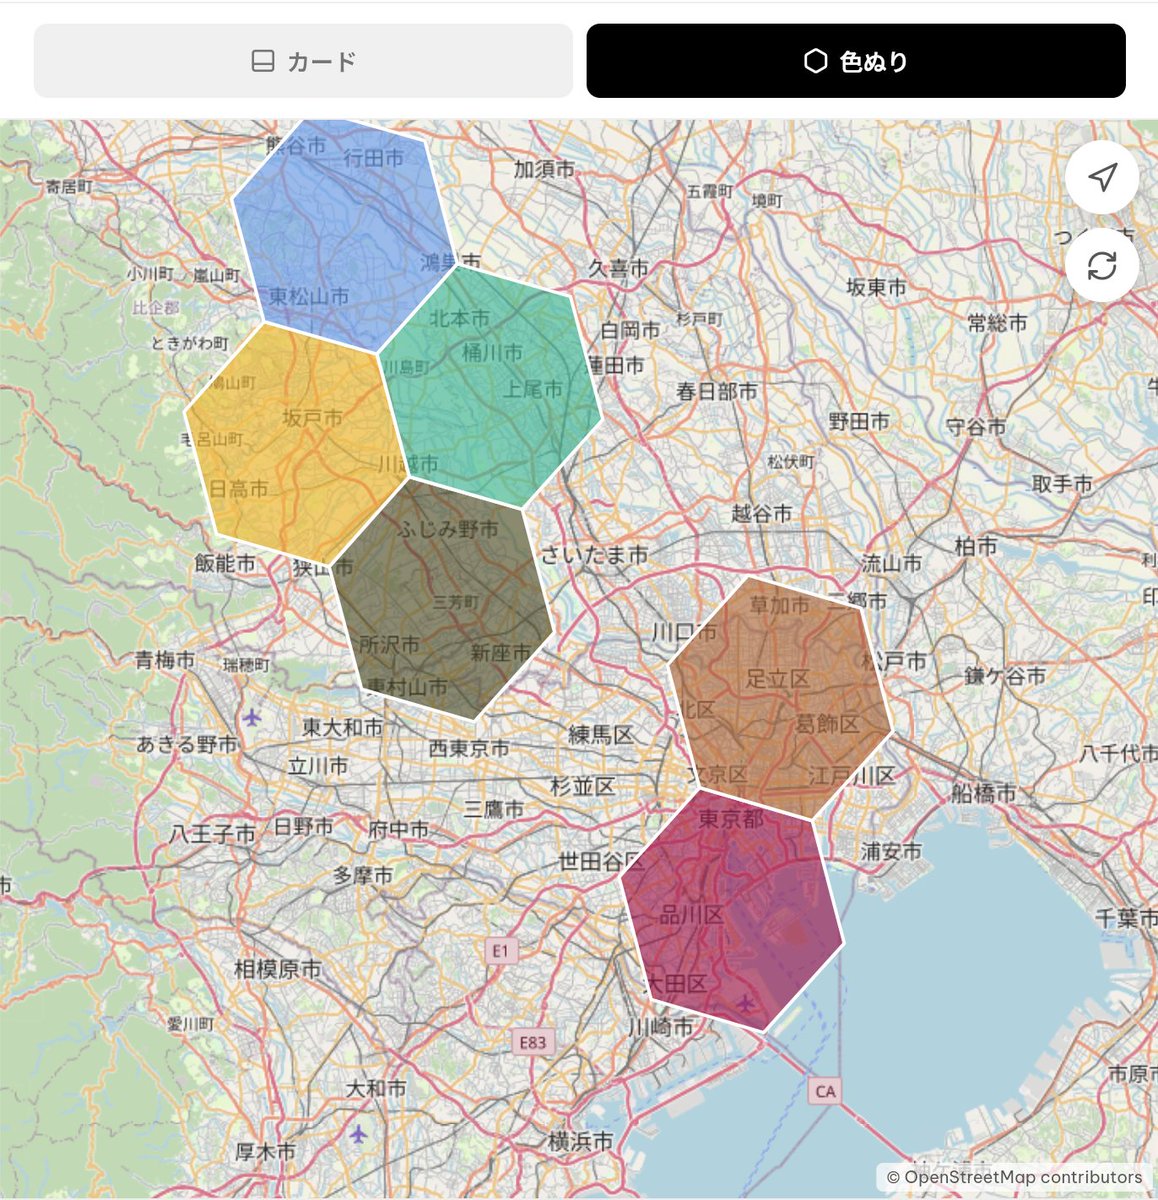Image resolution: width=1158 pixels, height=1200 pixels.
Task: Click the 流山市 map label
Action: 892,564
